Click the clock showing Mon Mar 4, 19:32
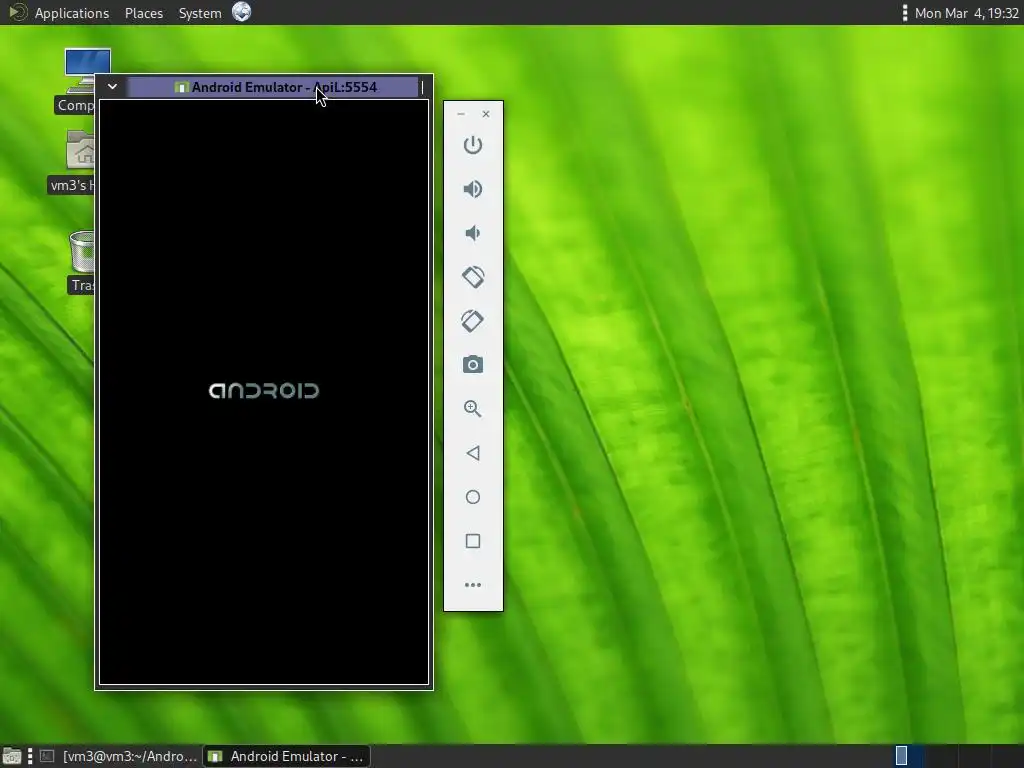This screenshot has width=1024, height=768. coord(967,13)
